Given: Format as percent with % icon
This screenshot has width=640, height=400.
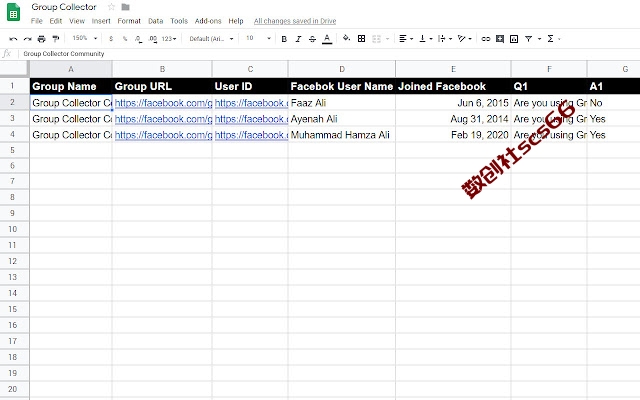Looking at the screenshot, I should pos(125,39).
